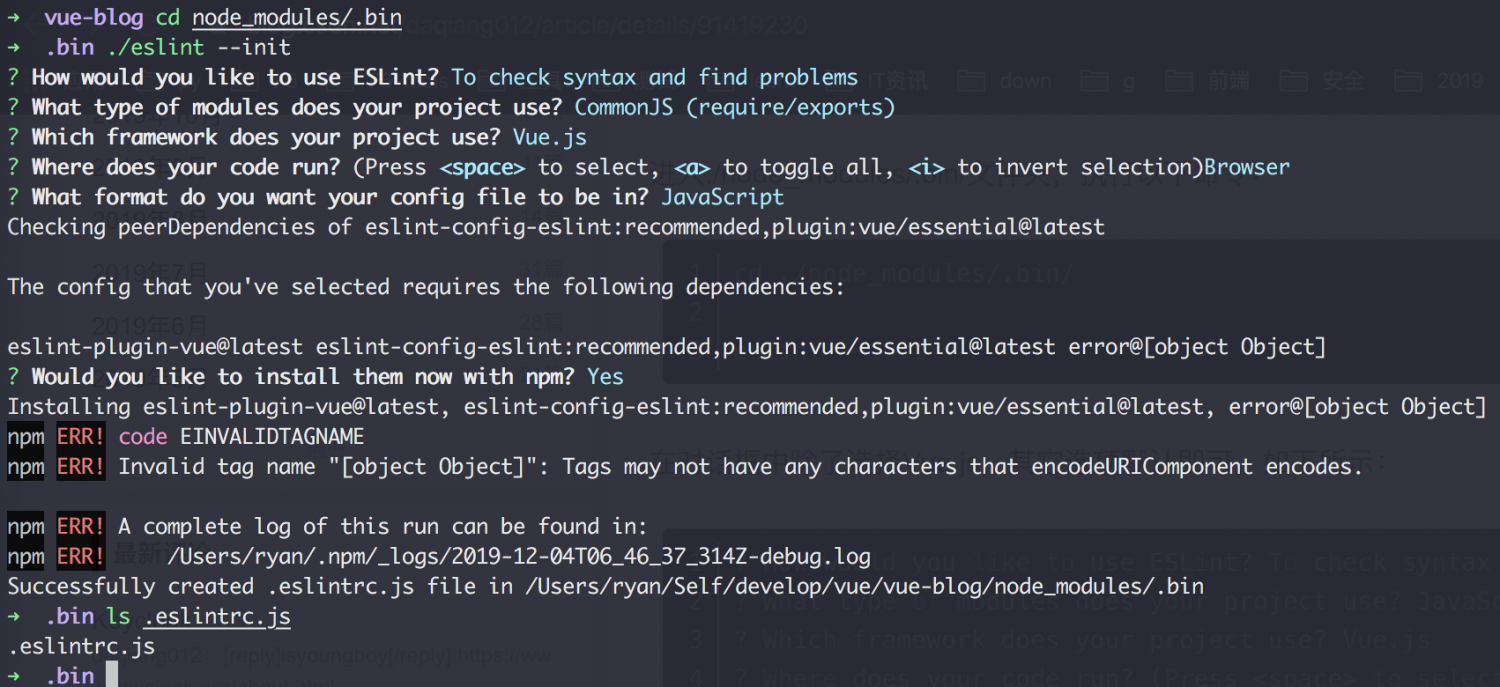Image resolution: width=1500 pixels, height=687 pixels.
Task: Click the underlined .eslintrc.js argument after ls
Action: click(x=217, y=617)
